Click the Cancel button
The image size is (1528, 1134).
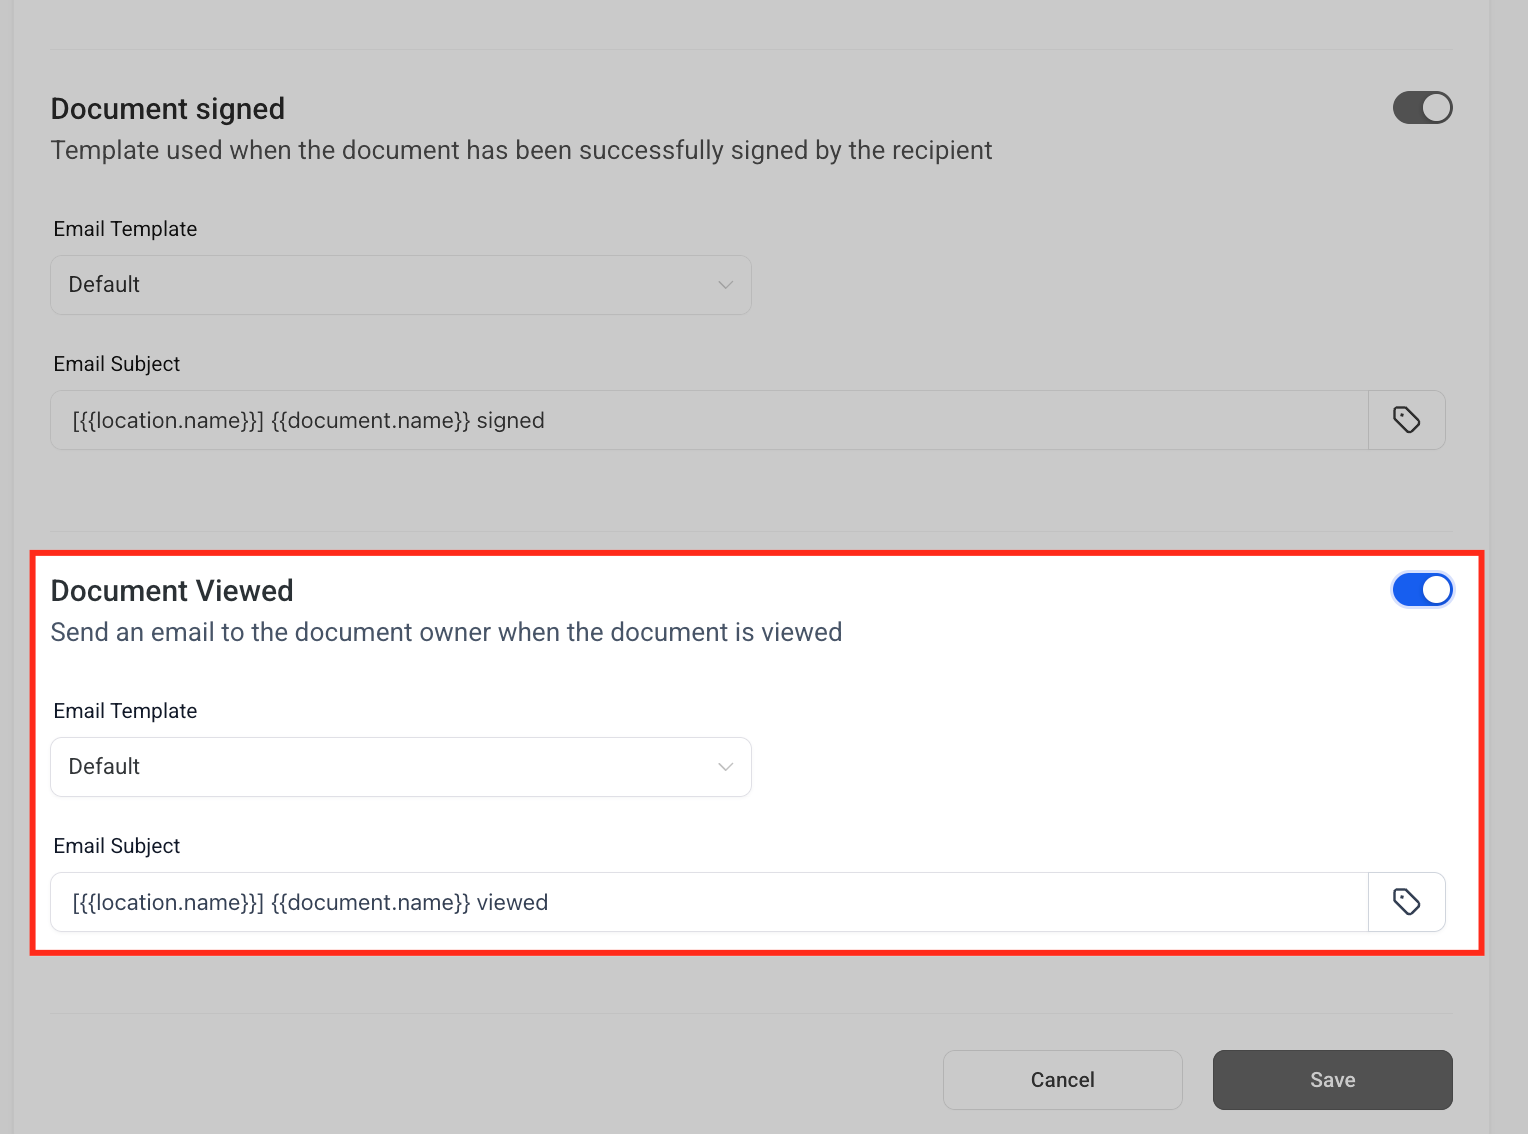coord(1062,1080)
